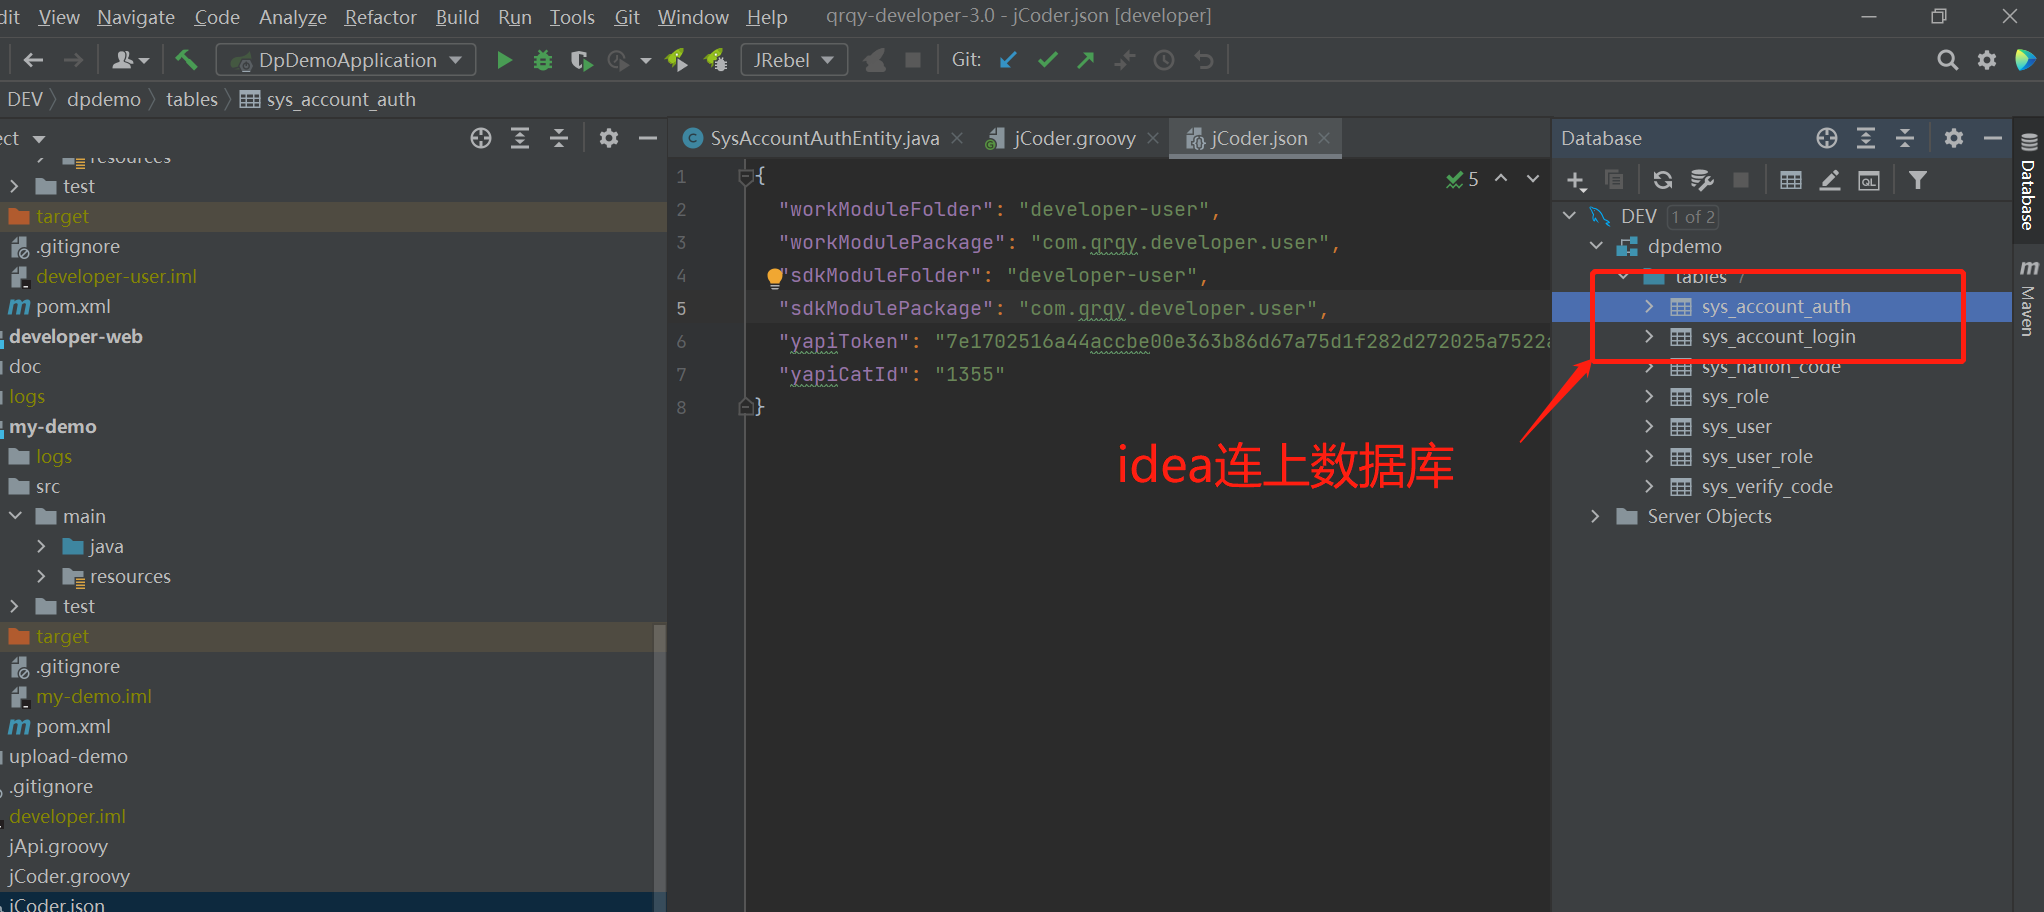Expand sys_role table node
The width and height of the screenshot is (2044, 912).
click(1649, 397)
